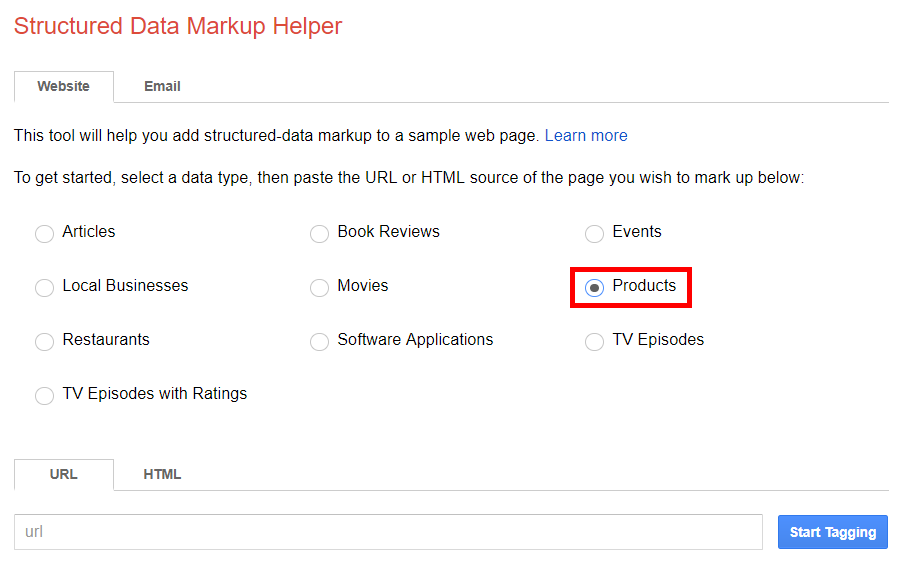Image resolution: width=903 pixels, height=561 pixels.
Task: Click the Products label text
Action: tap(644, 286)
